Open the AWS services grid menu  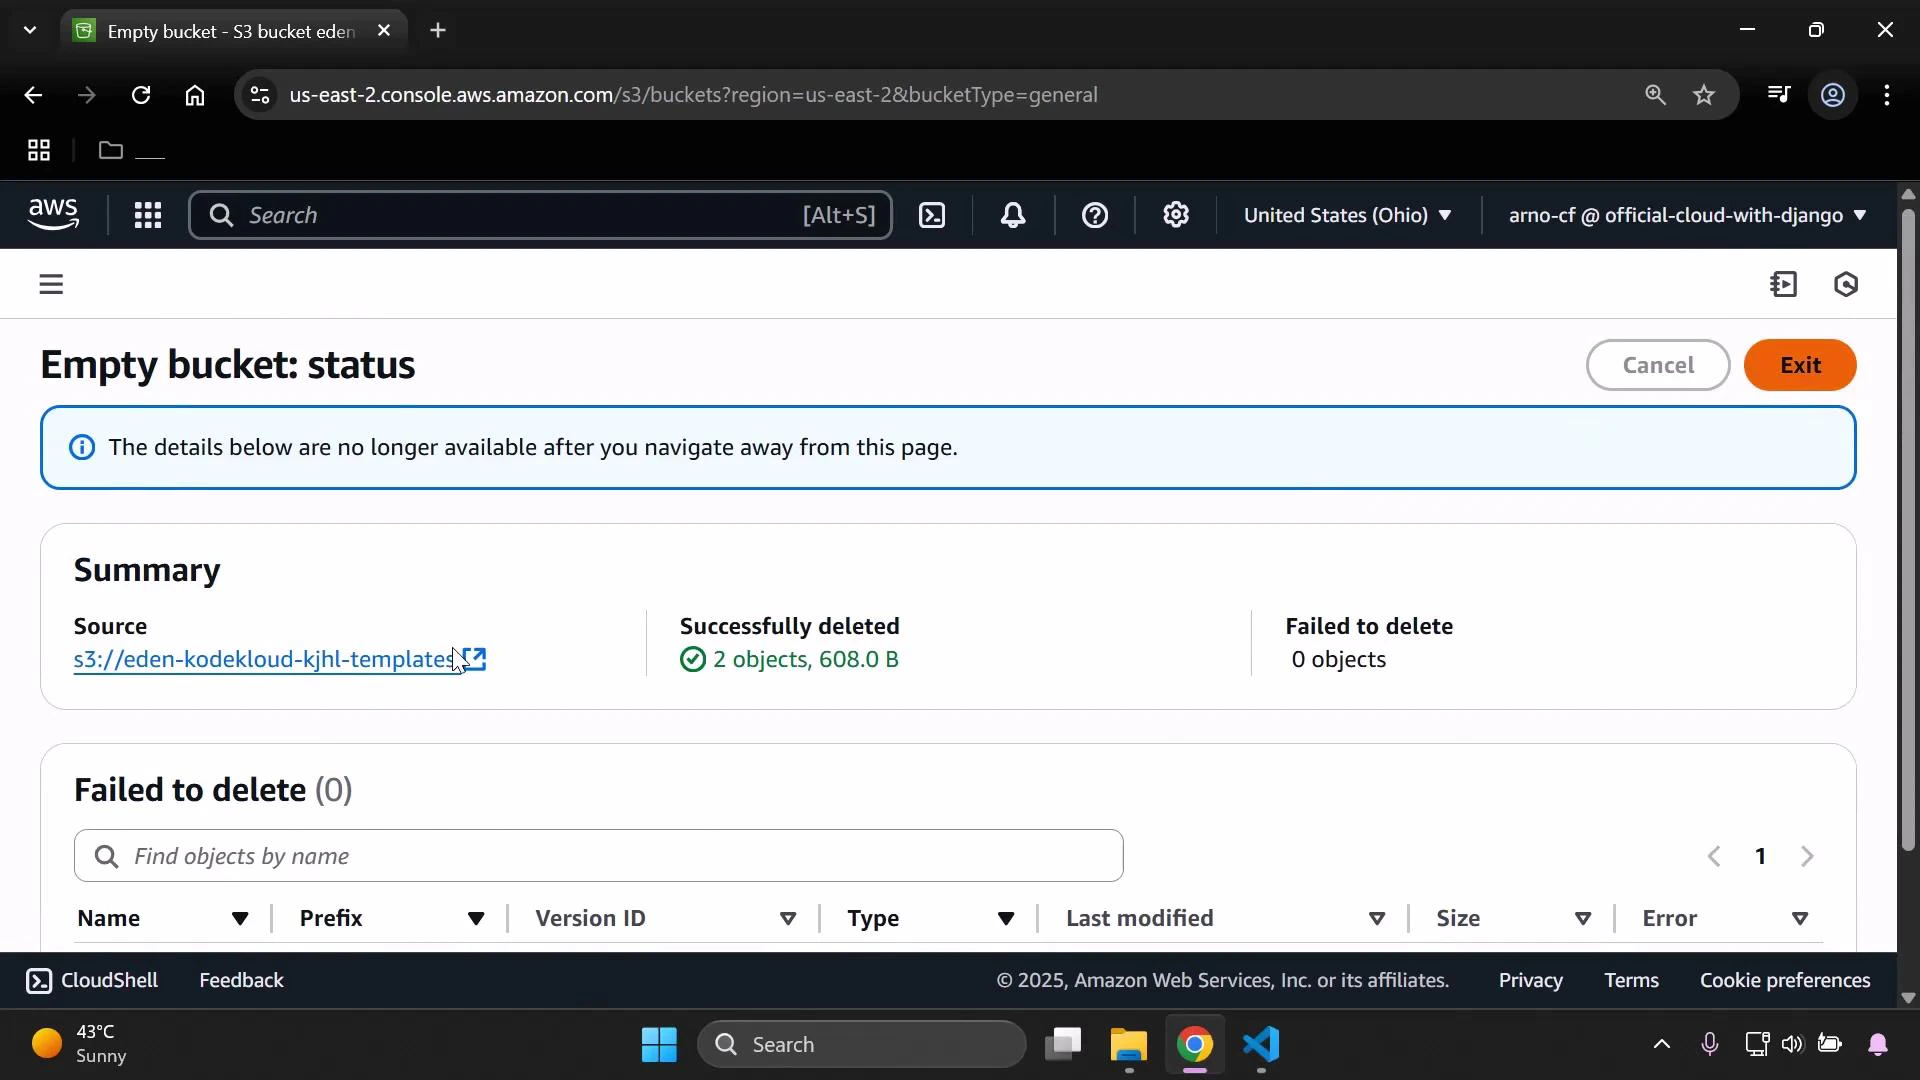point(147,215)
